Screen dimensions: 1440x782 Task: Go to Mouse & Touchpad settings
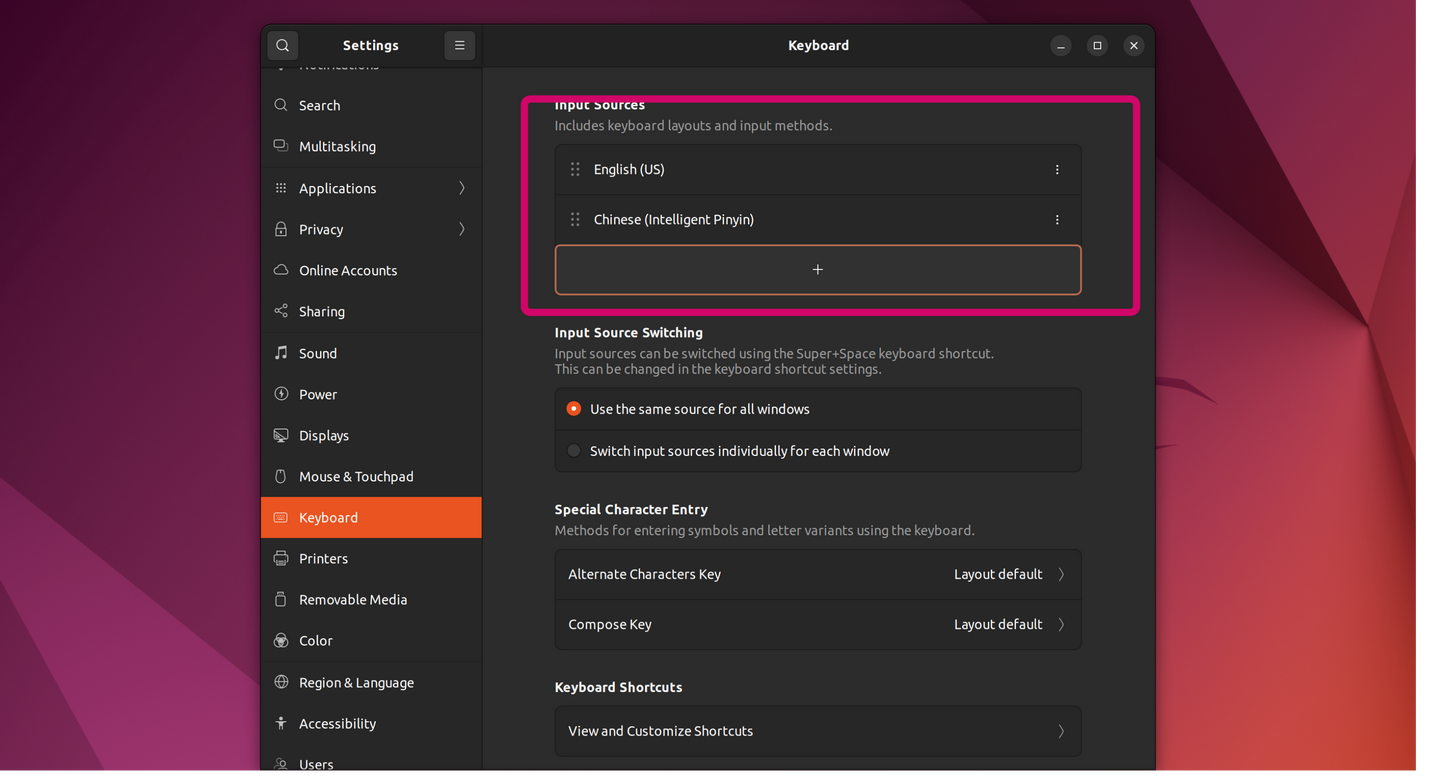(356, 477)
